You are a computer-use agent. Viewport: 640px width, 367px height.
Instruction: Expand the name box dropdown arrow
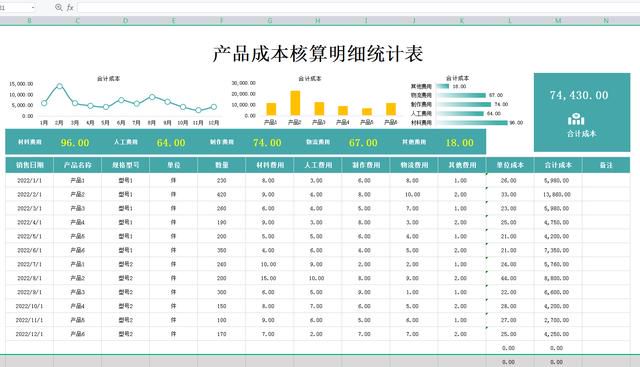click(x=33, y=7)
